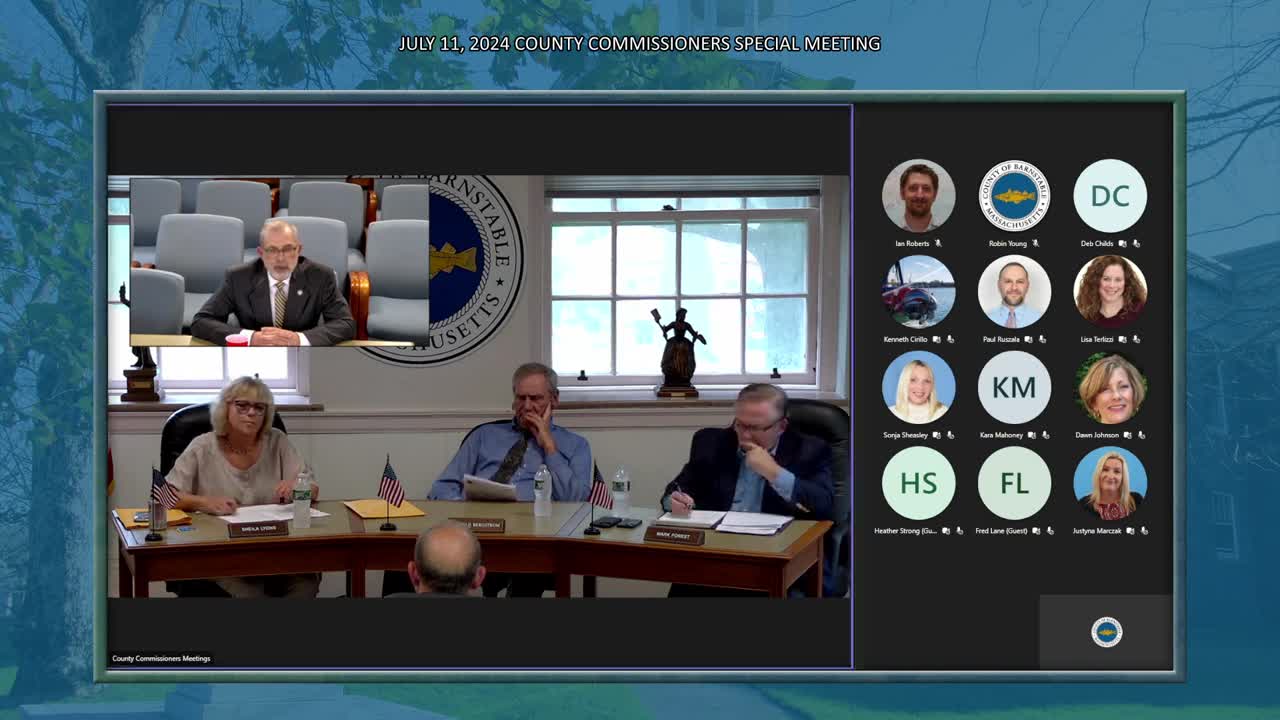Viewport: 1280px width, 720px height.
Task: Click the name label 'Robin Young'
Action: pyautogui.click(x=1007, y=244)
